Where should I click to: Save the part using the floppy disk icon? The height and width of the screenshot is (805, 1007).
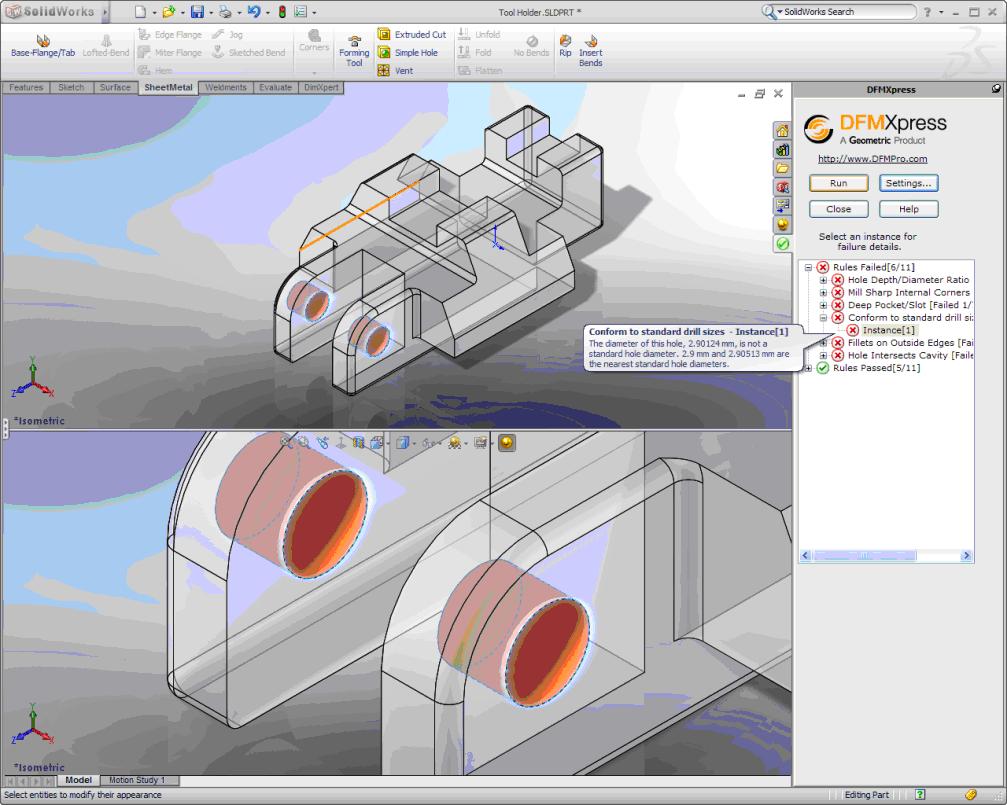pyautogui.click(x=197, y=12)
